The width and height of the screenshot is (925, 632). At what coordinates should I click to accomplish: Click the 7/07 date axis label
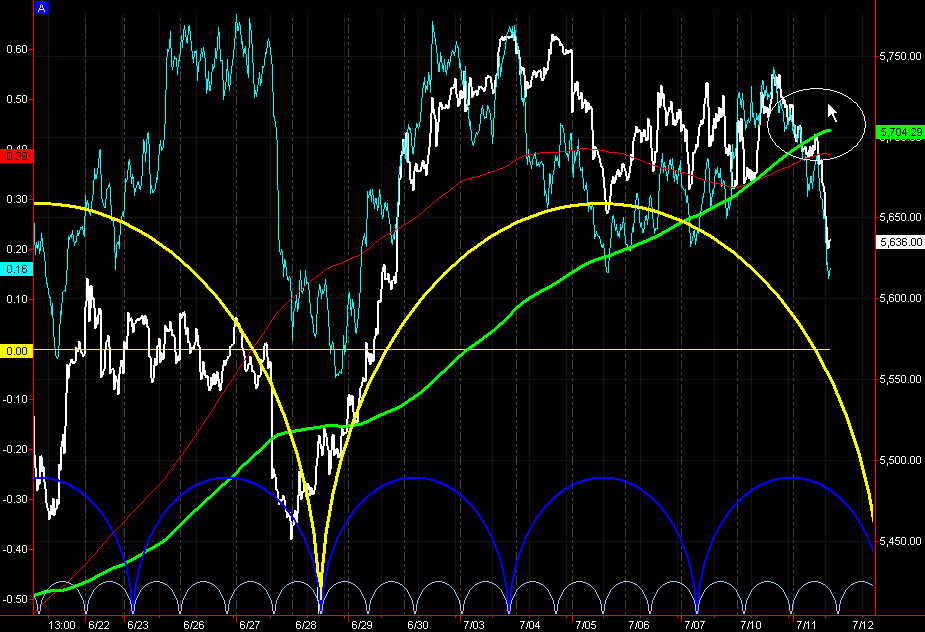pyautogui.click(x=695, y=625)
